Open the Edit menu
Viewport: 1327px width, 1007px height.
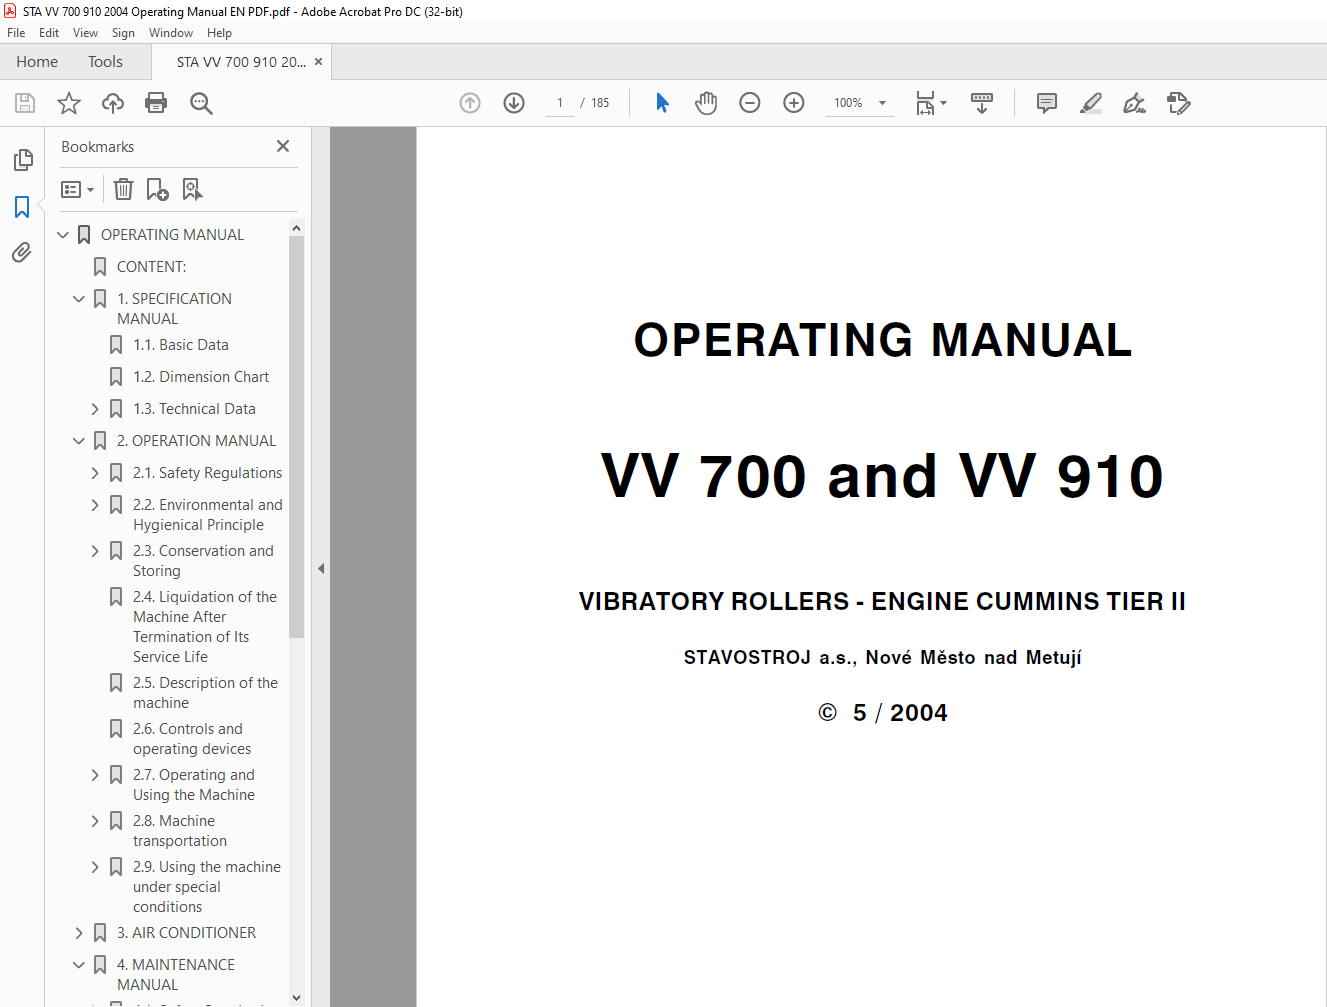click(x=49, y=33)
